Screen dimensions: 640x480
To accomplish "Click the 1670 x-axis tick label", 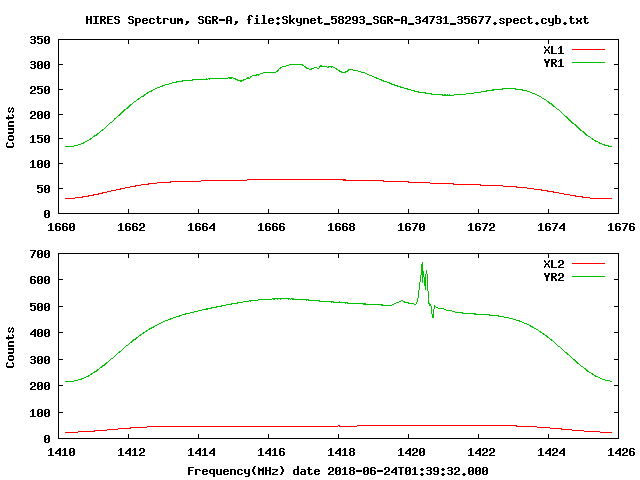I will click(411, 227).
